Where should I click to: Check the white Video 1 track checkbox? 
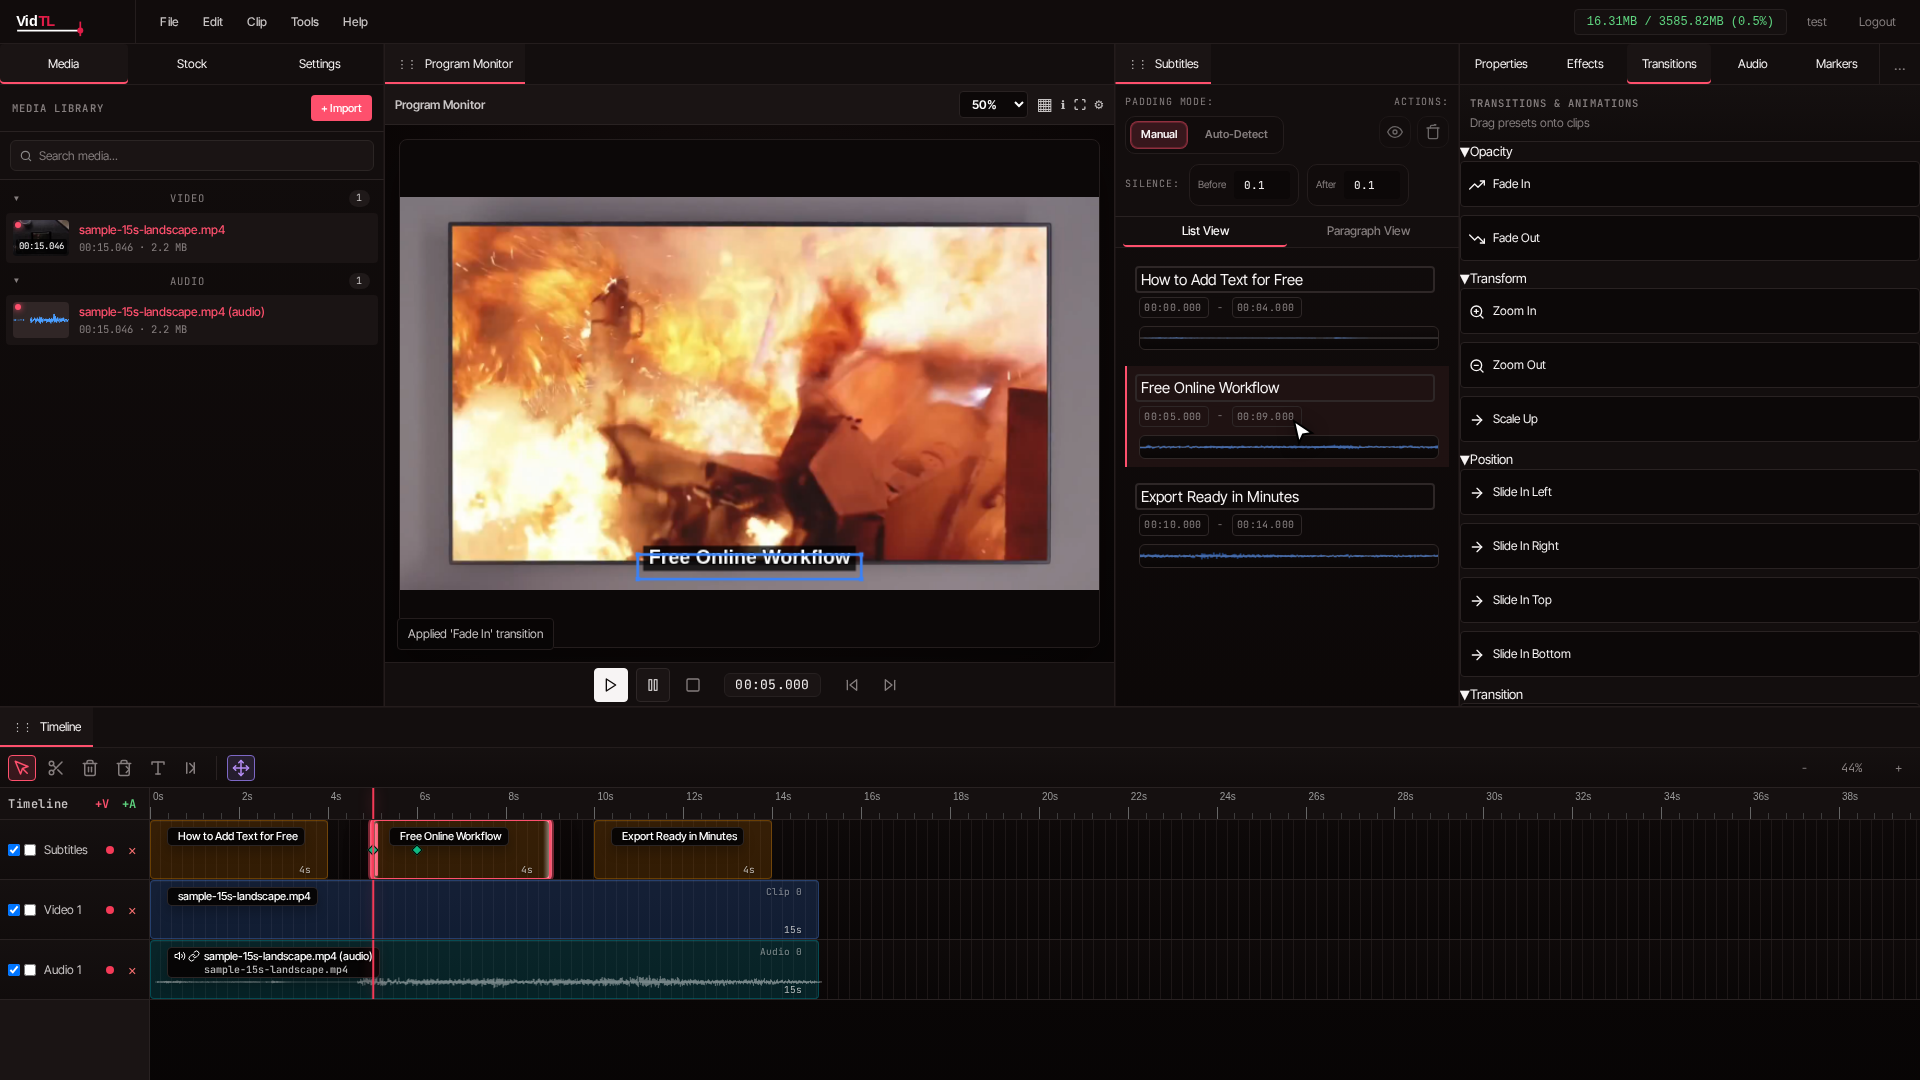coord(30,910)
